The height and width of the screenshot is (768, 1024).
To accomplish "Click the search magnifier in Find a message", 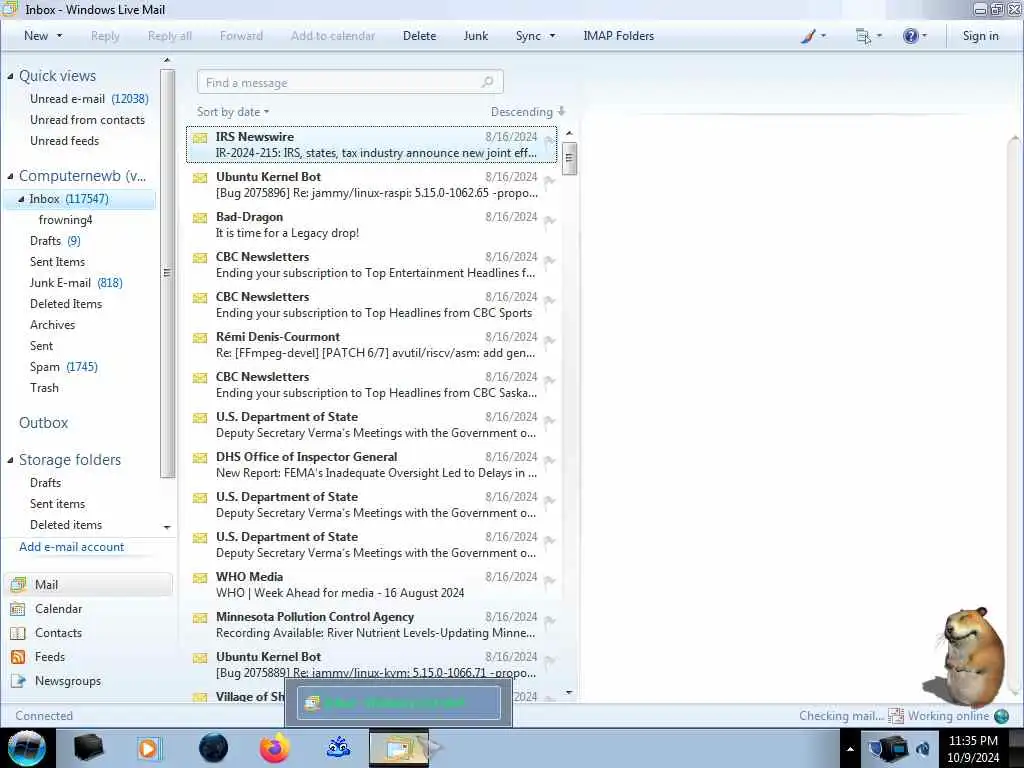I will pos(487,82).
